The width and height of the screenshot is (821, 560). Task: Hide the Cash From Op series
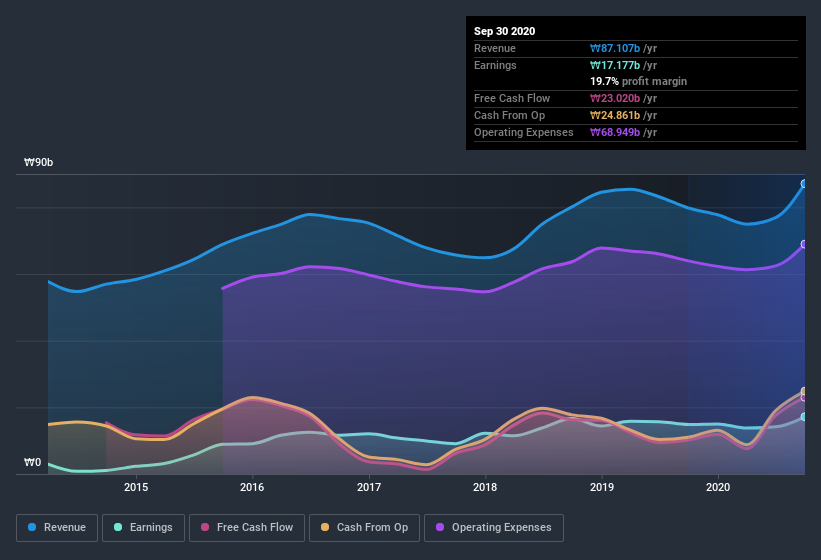(x=364, y=528)
